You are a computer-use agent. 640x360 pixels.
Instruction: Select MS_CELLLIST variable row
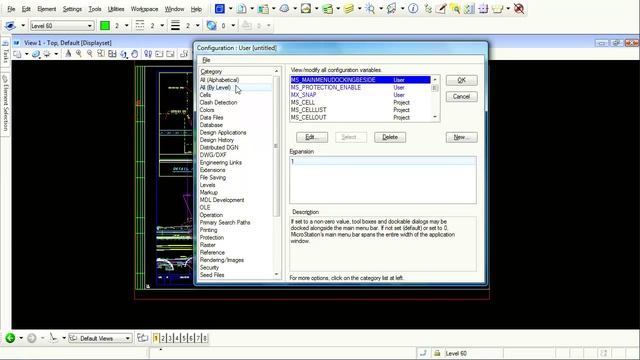360,110
